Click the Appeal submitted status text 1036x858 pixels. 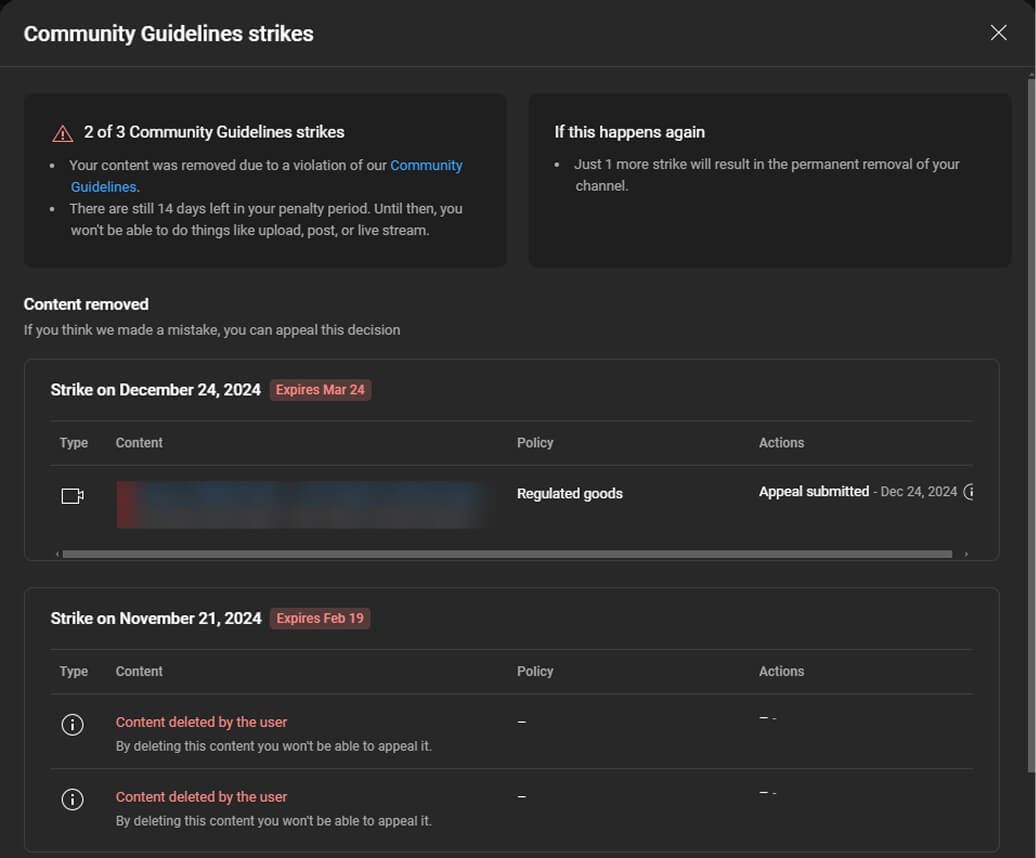coord(813,491)
